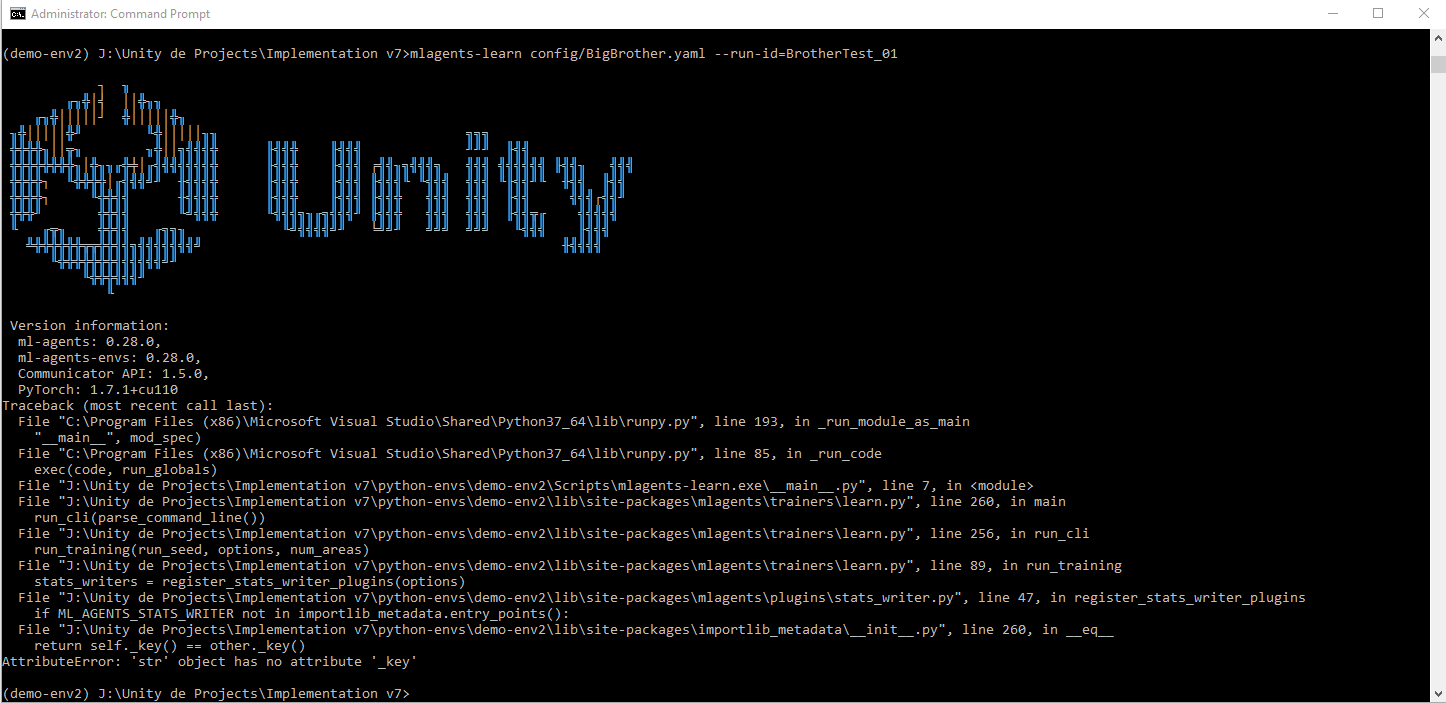The width and height of the screenshot is (1446, 703).
Task: Click the 'line 89, in run_training' text
Action: click(x=1026, y=566)
